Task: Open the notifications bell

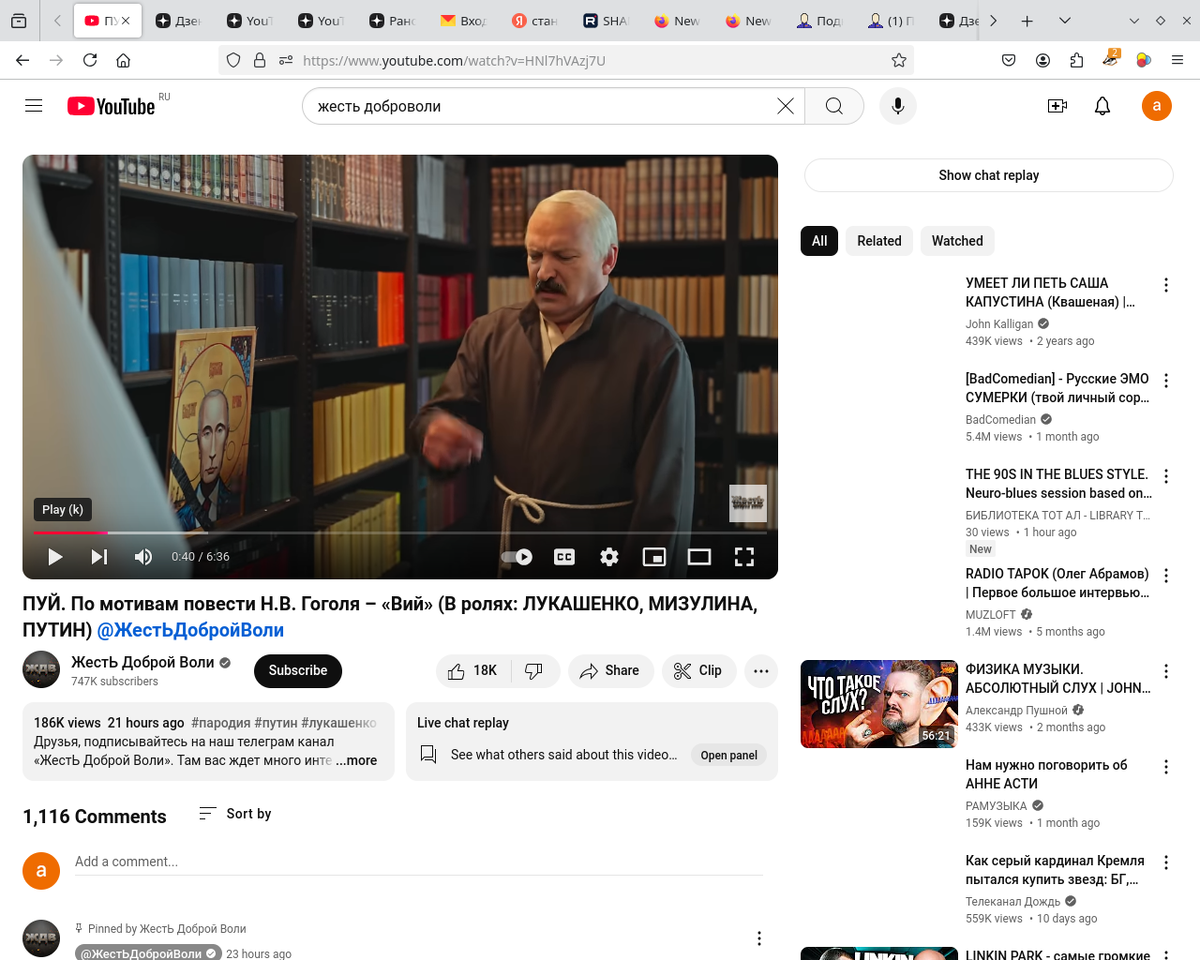Action: (1103, 106)
